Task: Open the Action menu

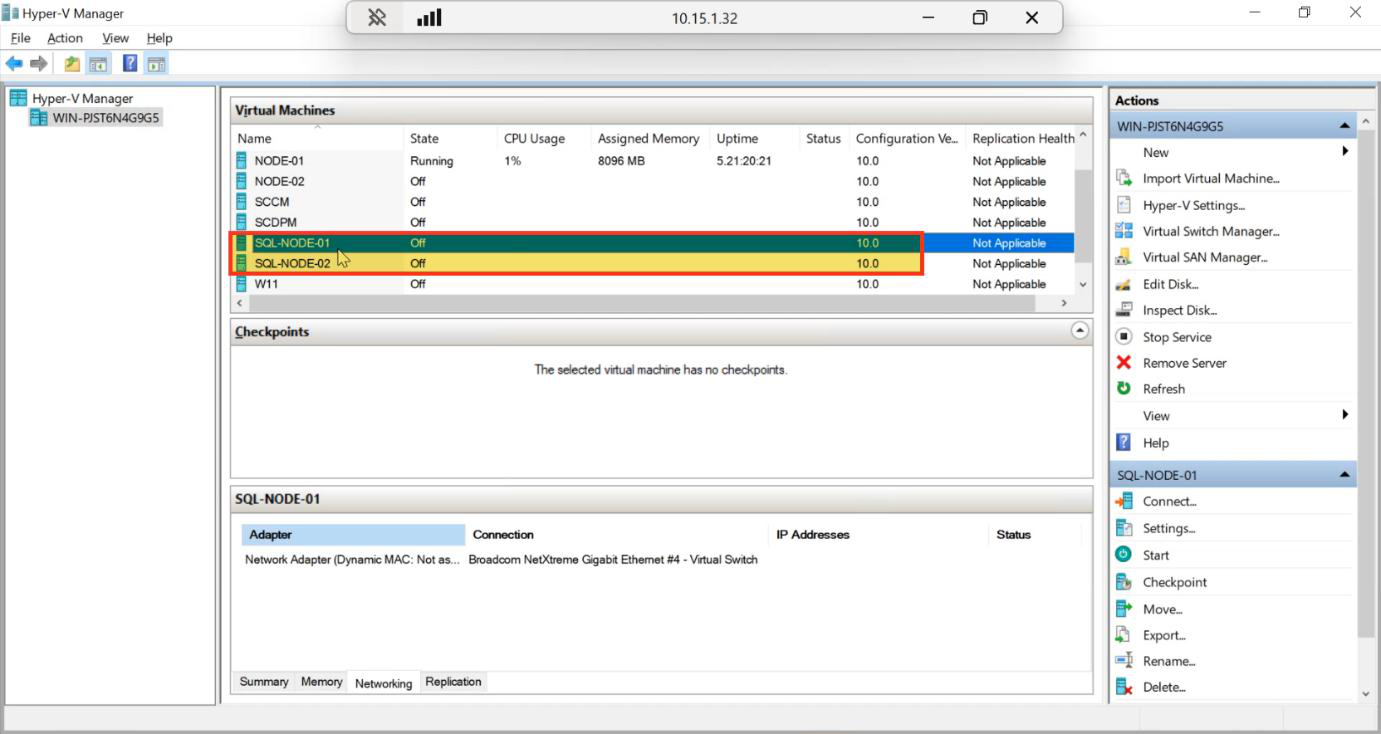Action: tap(65, 38)
